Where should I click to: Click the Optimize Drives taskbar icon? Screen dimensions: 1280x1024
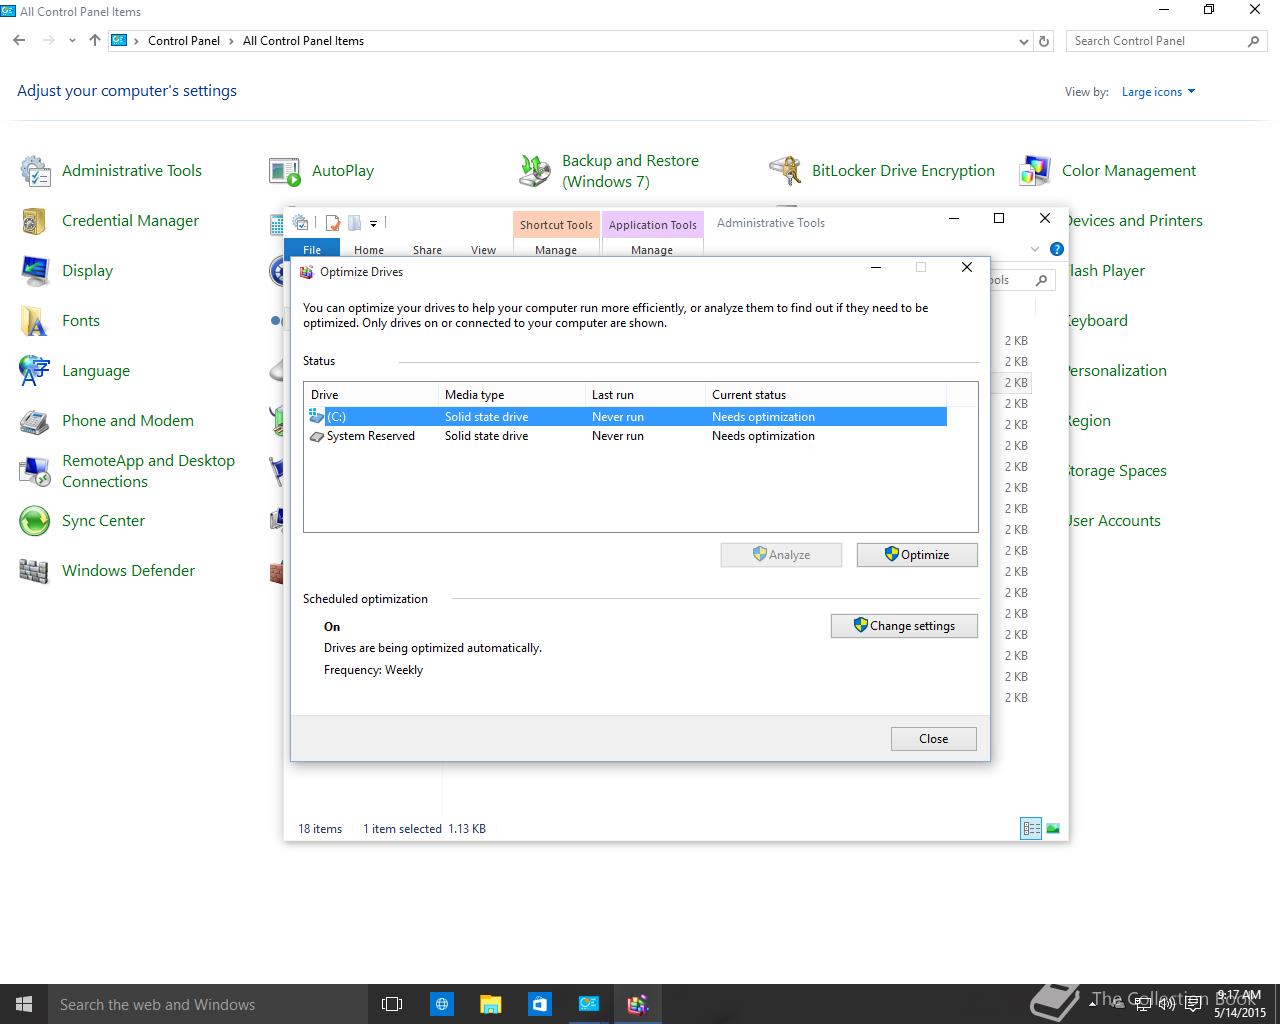click(637, 1004)
